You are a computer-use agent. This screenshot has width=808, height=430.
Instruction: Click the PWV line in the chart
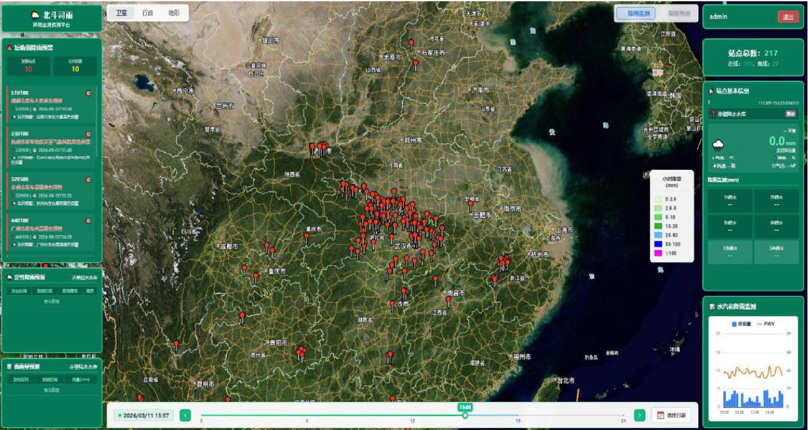[752, 372]
